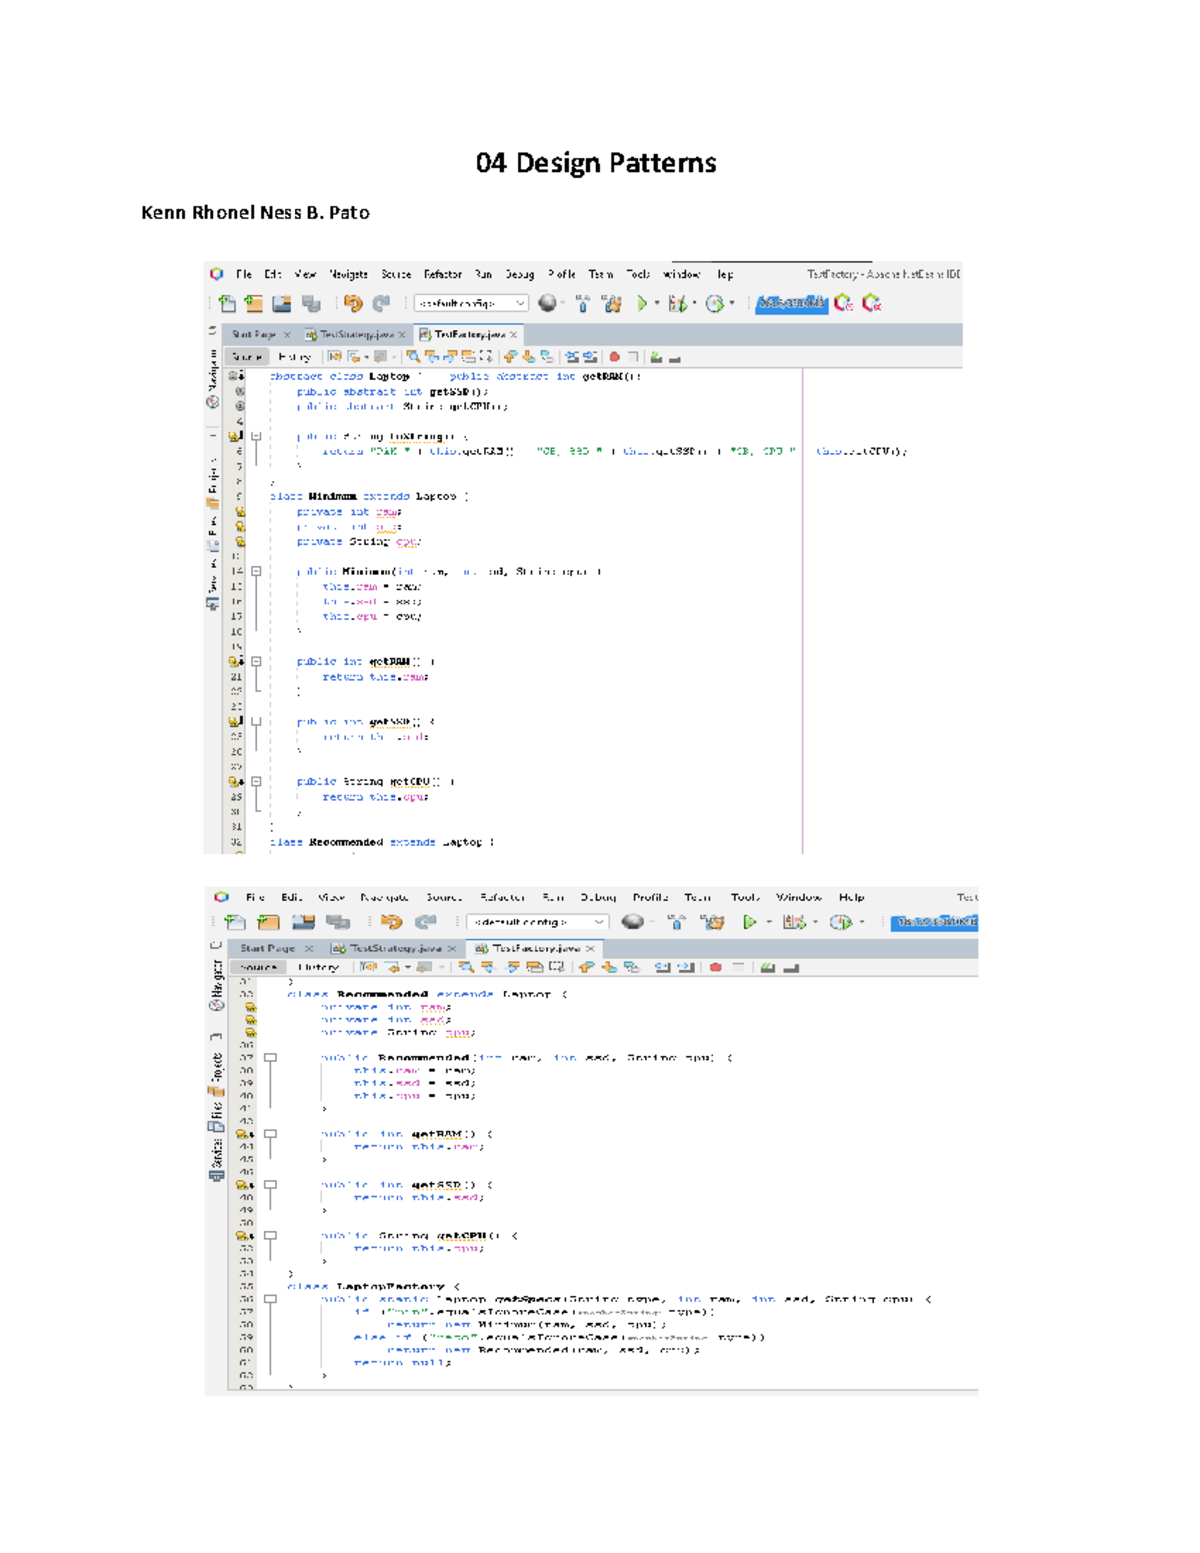Viewport: 1200px width, 1553px height.
Task: Switch to History view in upper editor
Action: [294, 357]
